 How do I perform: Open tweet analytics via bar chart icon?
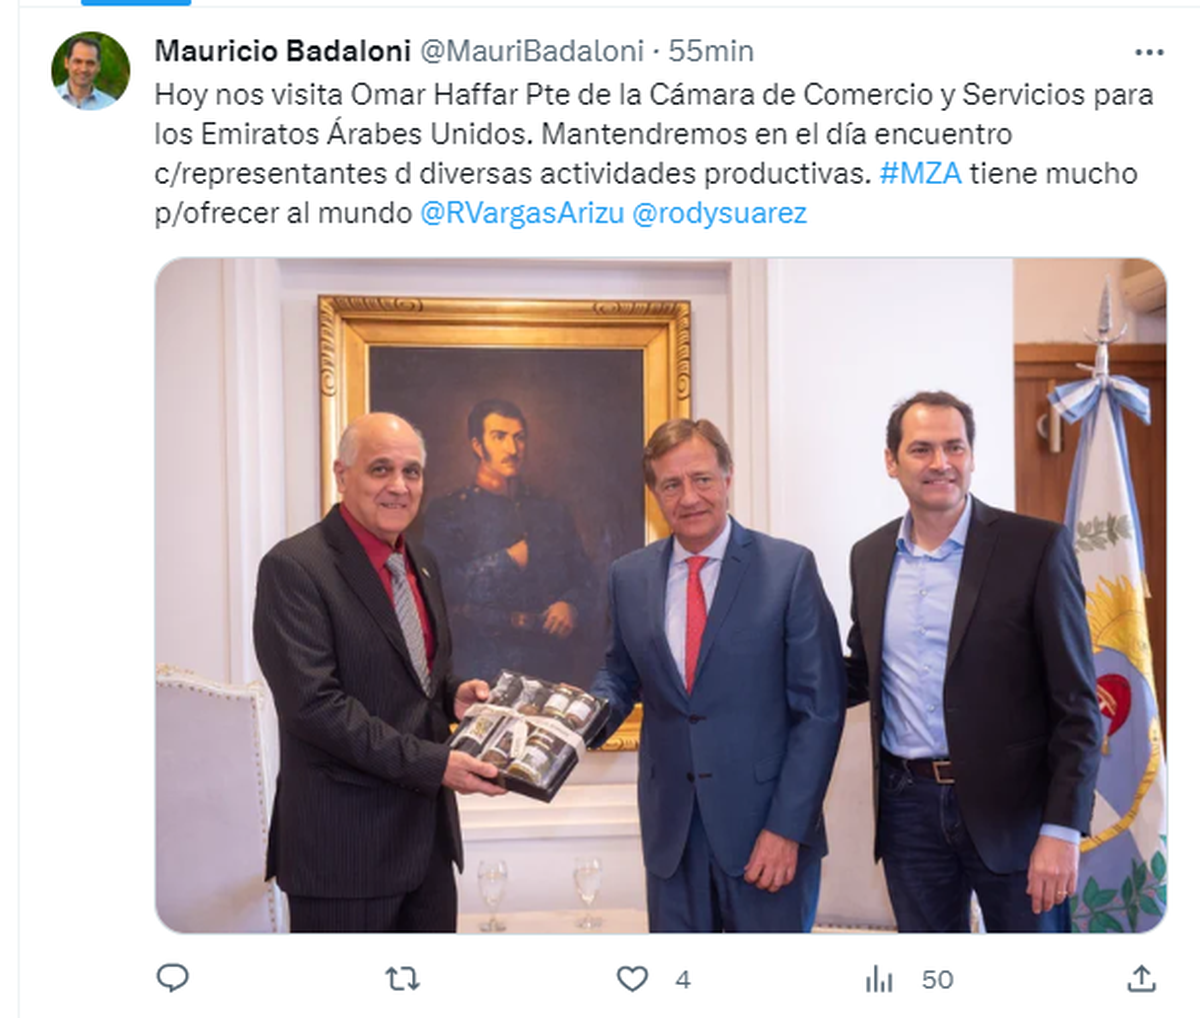click(879, 979)
